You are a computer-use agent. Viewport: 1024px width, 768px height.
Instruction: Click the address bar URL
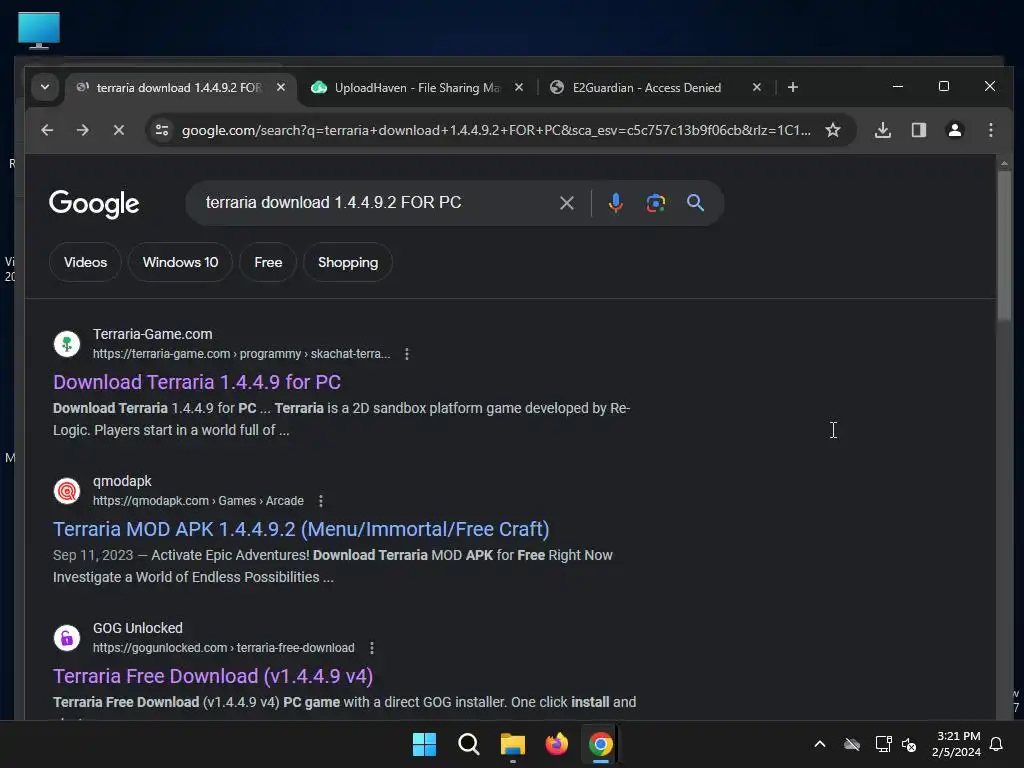[x=496, y=130]
